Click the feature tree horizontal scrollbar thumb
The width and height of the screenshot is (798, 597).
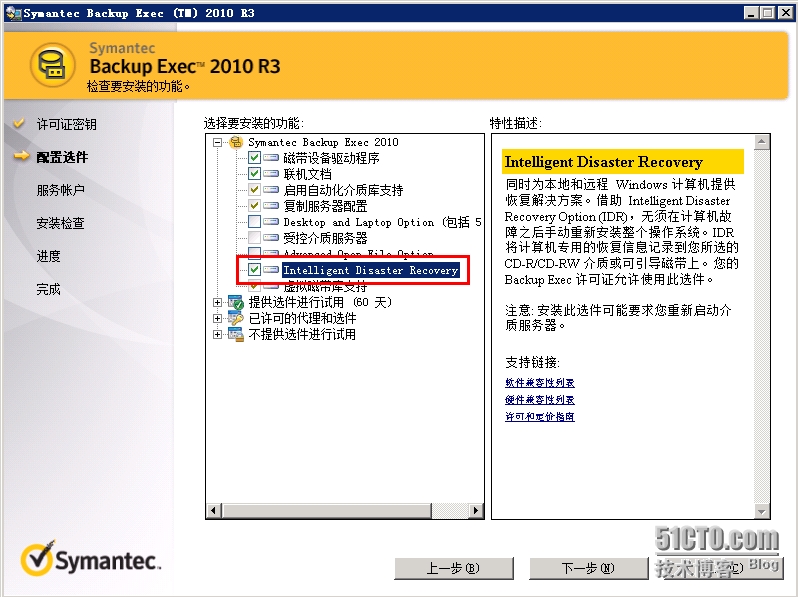click(x=327, y=510)
